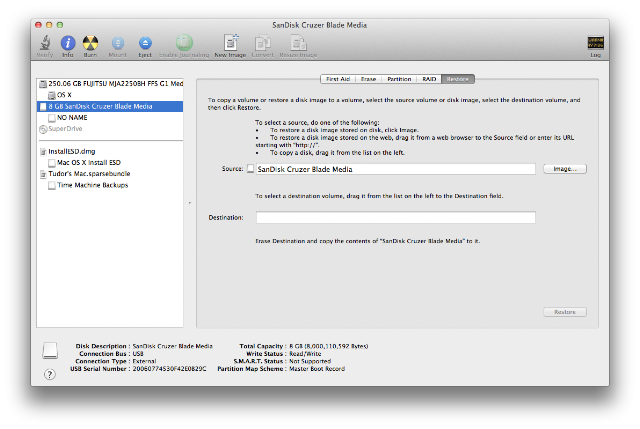Select the NO NAME volume

[110, 118]
